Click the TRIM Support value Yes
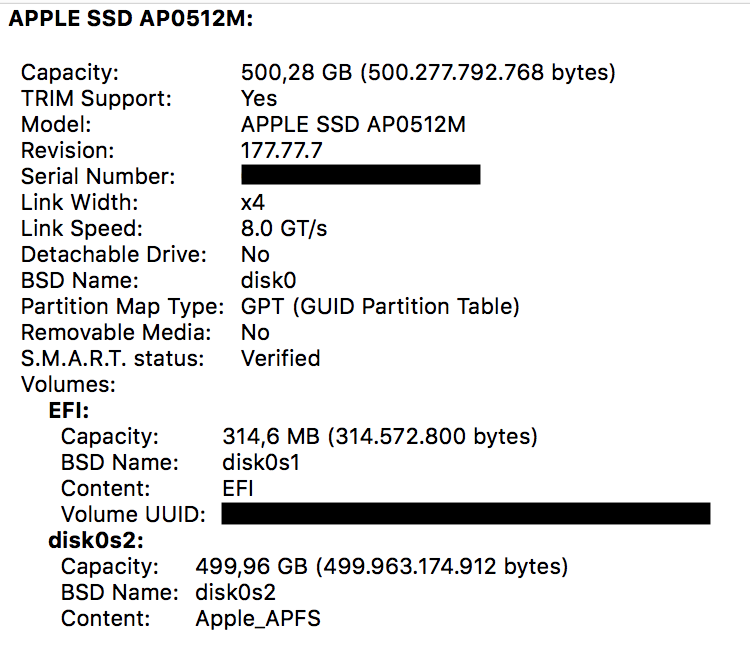 [x=259, y=99]
